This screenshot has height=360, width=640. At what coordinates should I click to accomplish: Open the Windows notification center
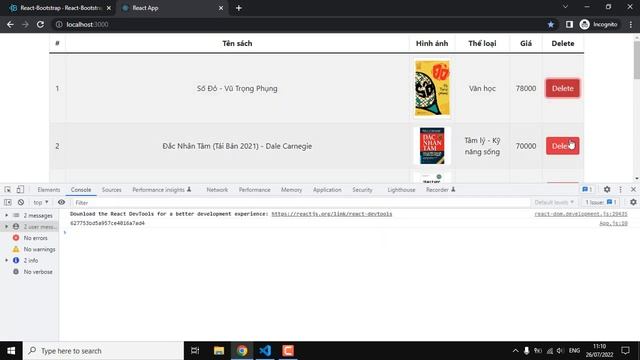[x=625, y=351]
